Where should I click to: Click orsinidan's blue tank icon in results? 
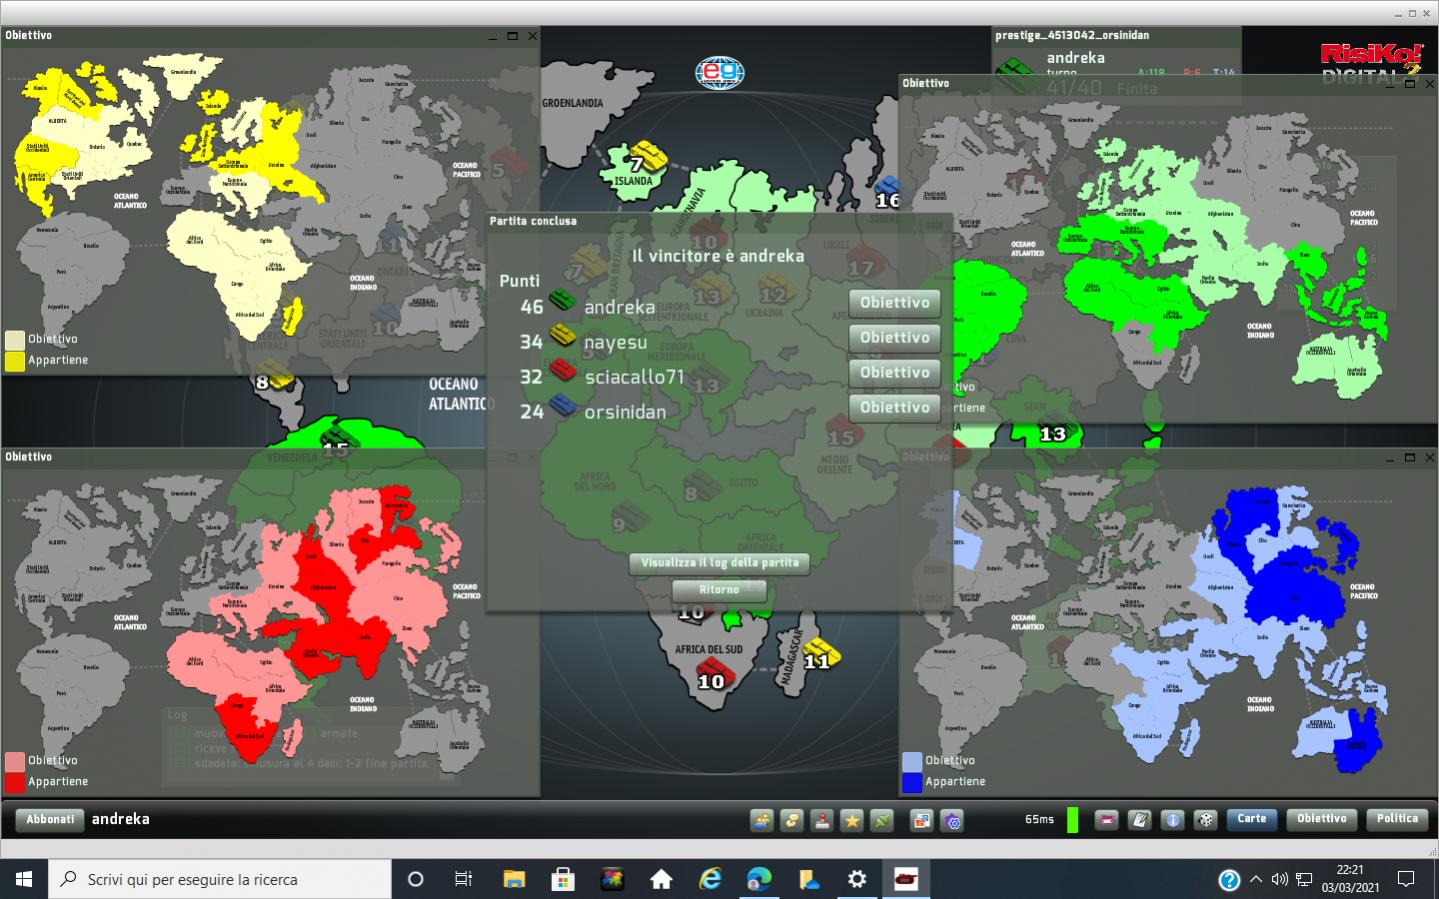[x=562, y=405]
